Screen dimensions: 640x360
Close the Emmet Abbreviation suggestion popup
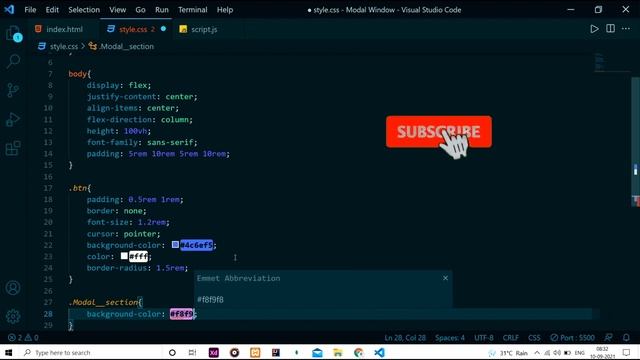445,278
